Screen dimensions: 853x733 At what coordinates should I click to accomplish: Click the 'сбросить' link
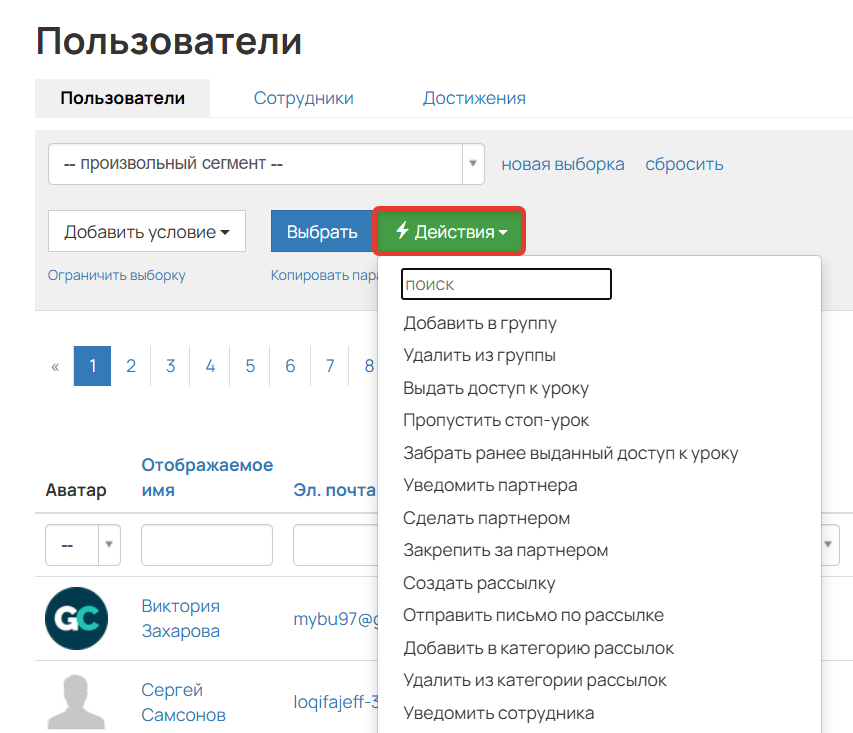pos(684,163)
